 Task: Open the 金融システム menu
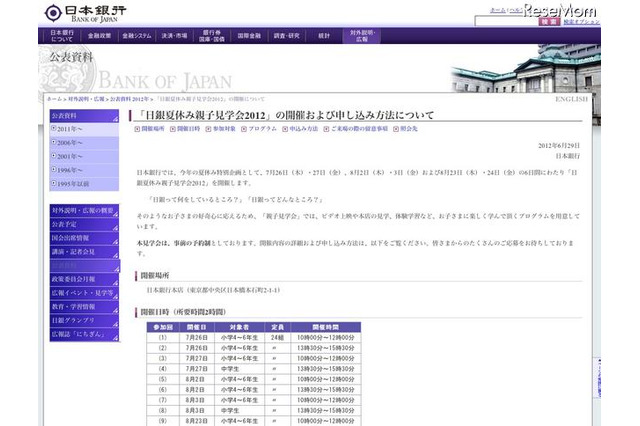coord(137,36)
